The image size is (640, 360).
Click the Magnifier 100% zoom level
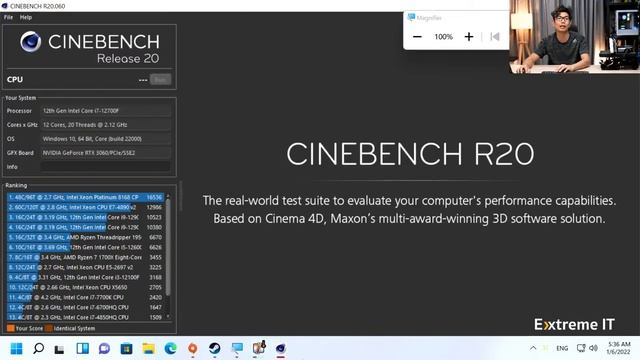(444, 37)
